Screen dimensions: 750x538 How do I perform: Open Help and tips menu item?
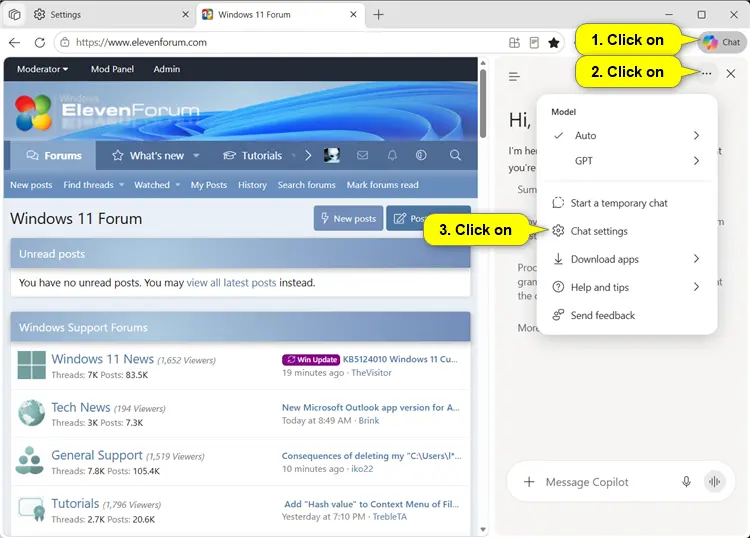point(627,287)
